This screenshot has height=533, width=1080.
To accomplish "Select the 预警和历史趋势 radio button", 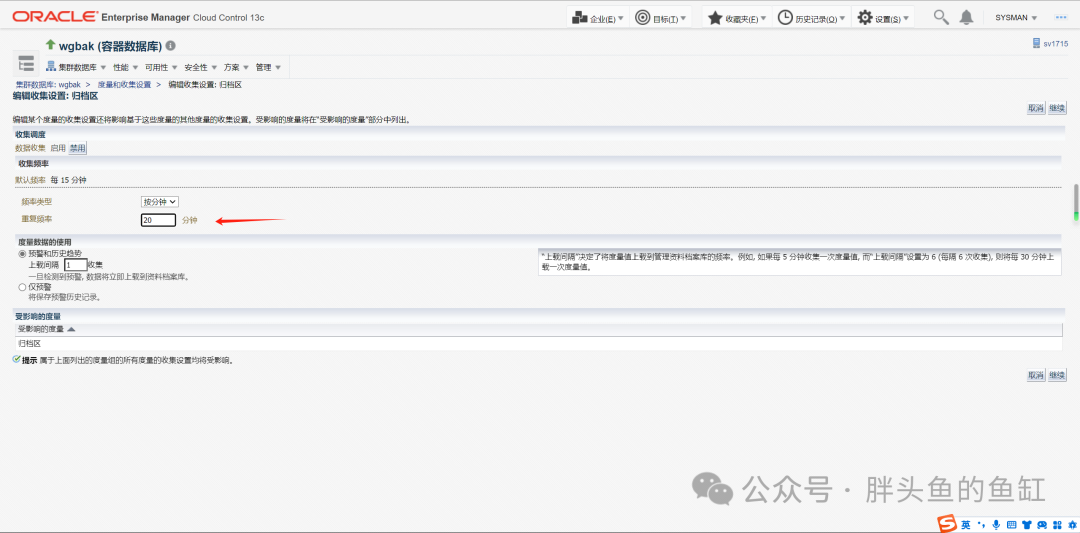I will click(x=22, y=254).
